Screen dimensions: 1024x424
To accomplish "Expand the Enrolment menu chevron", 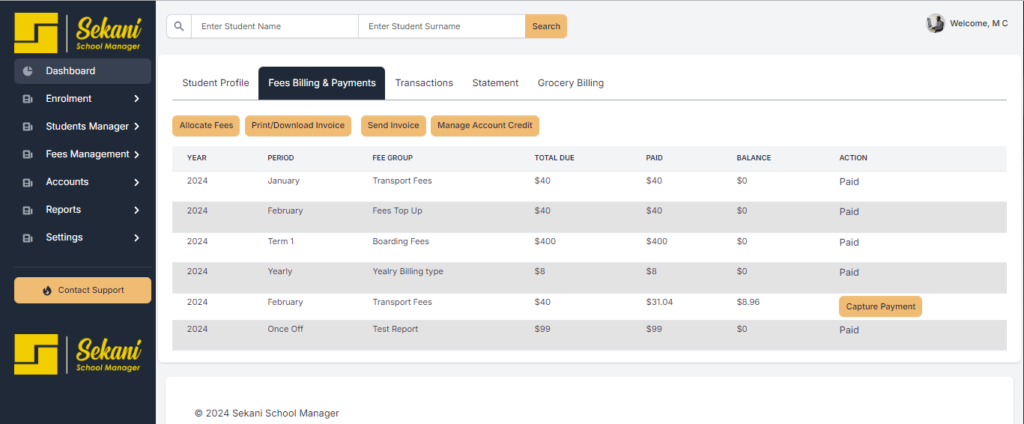I will pyautogui.click(x=136, y=99).
